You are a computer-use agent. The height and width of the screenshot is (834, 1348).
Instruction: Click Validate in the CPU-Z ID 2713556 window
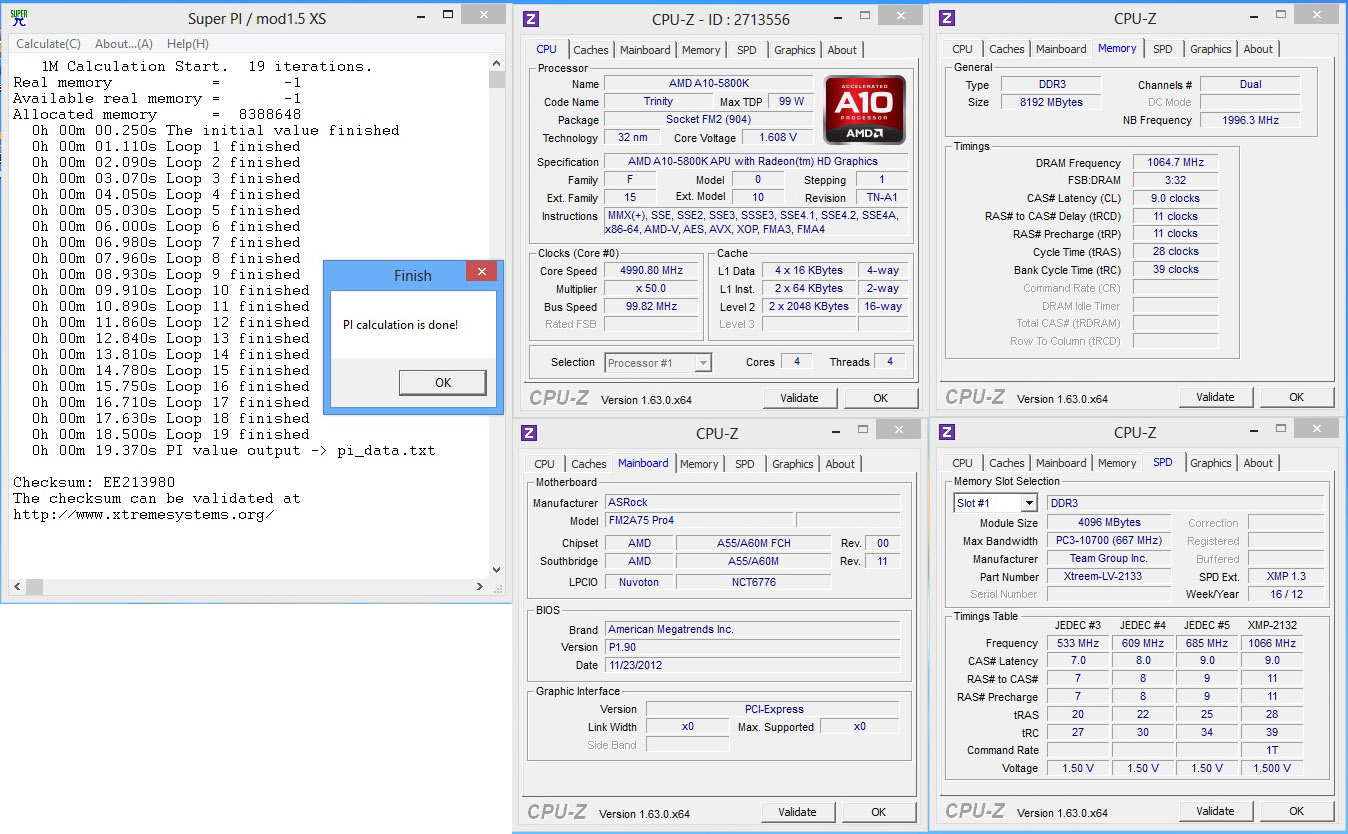click(799, 398)
